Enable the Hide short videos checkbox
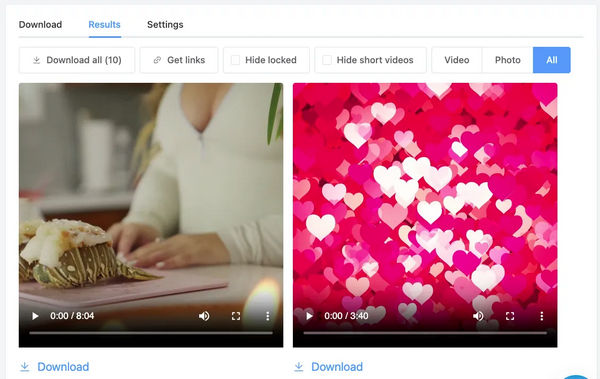Viewport: 600px width, 379px height. click(x=327, y=60)
